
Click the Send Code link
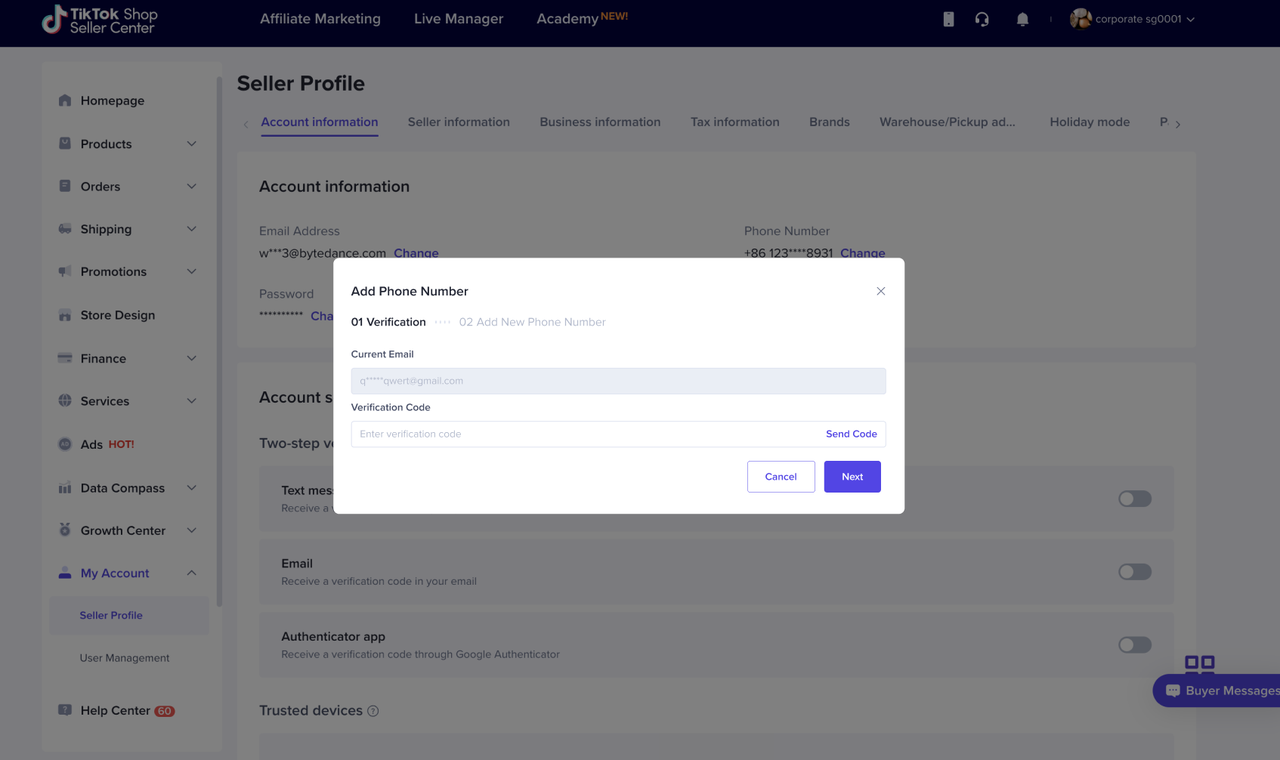click(851, 434)
